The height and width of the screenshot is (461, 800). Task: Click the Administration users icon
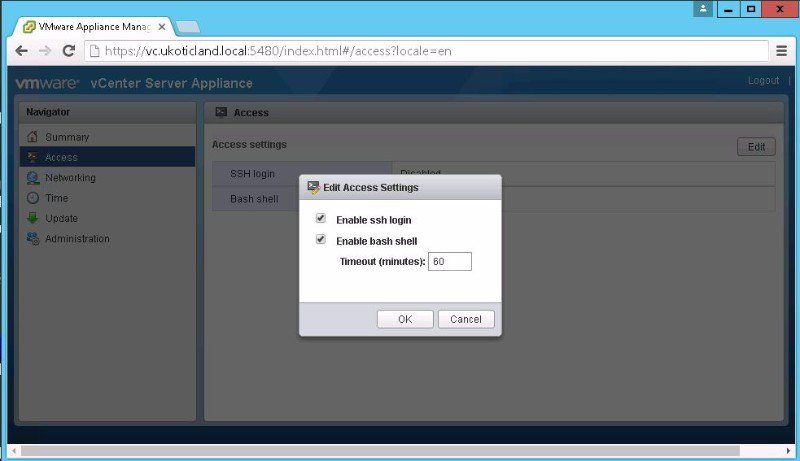(x=33, y=239)
